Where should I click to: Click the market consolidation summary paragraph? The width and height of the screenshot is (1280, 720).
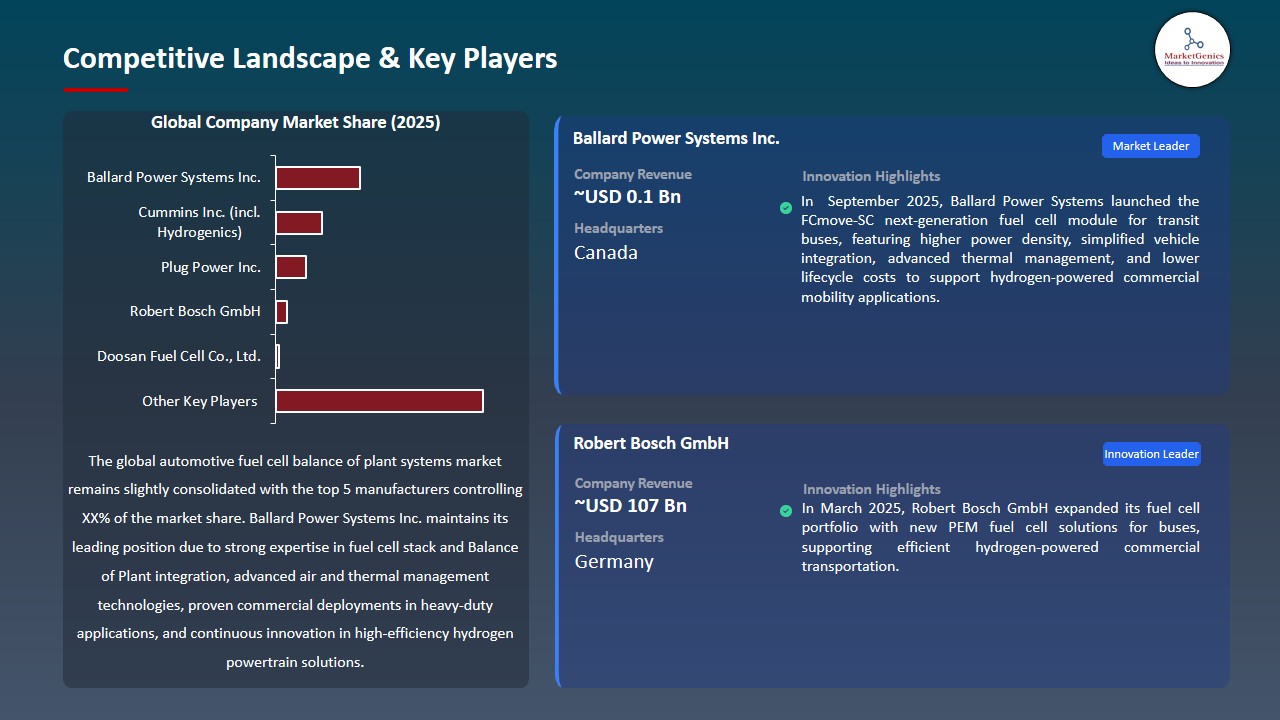(x=295, y=561)
